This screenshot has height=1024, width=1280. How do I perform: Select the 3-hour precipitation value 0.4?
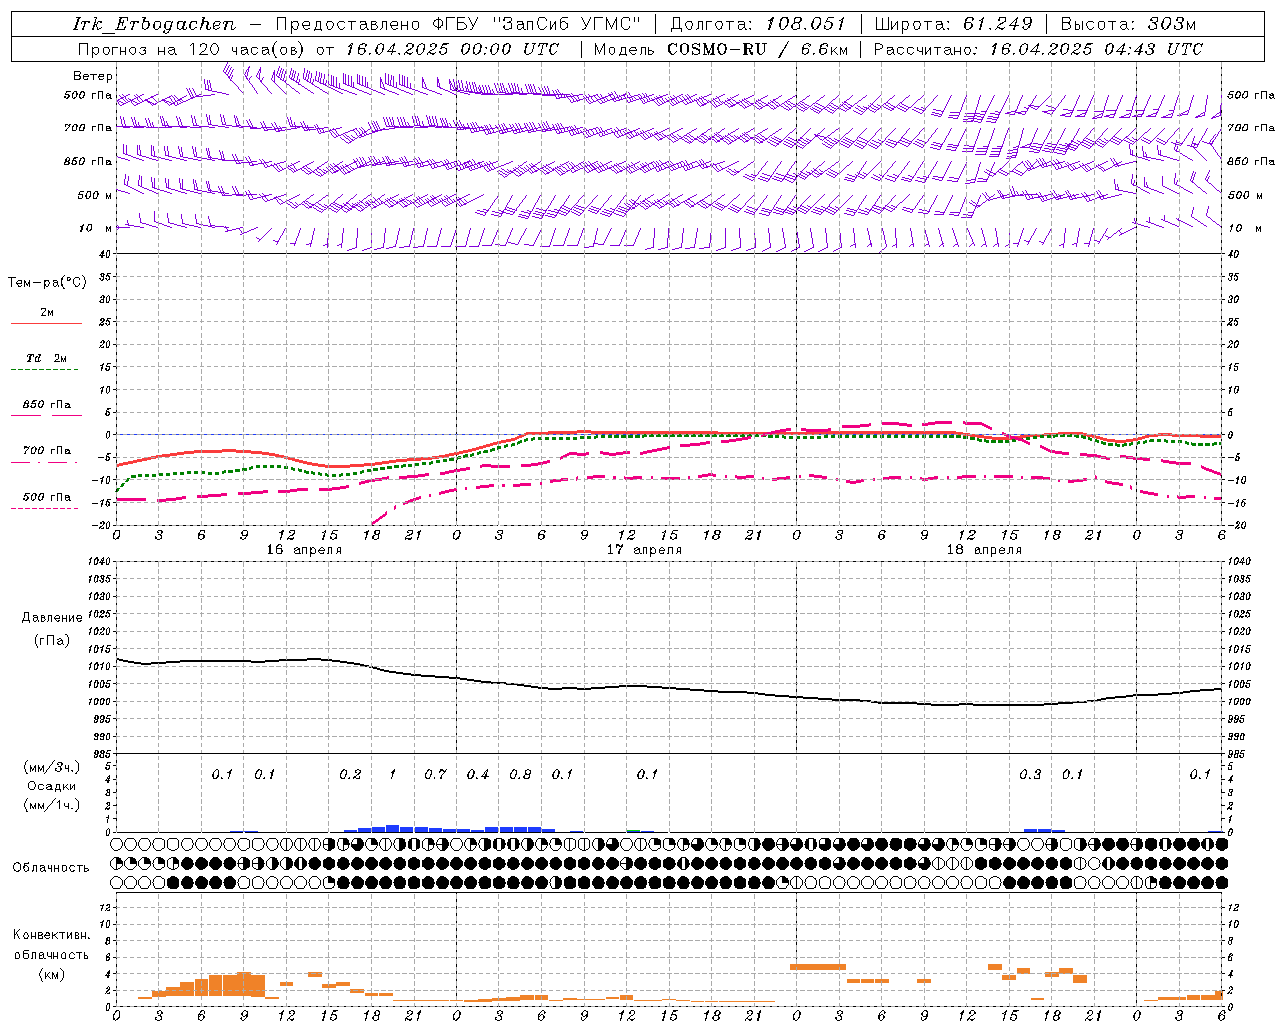click(x=478, y=775)
